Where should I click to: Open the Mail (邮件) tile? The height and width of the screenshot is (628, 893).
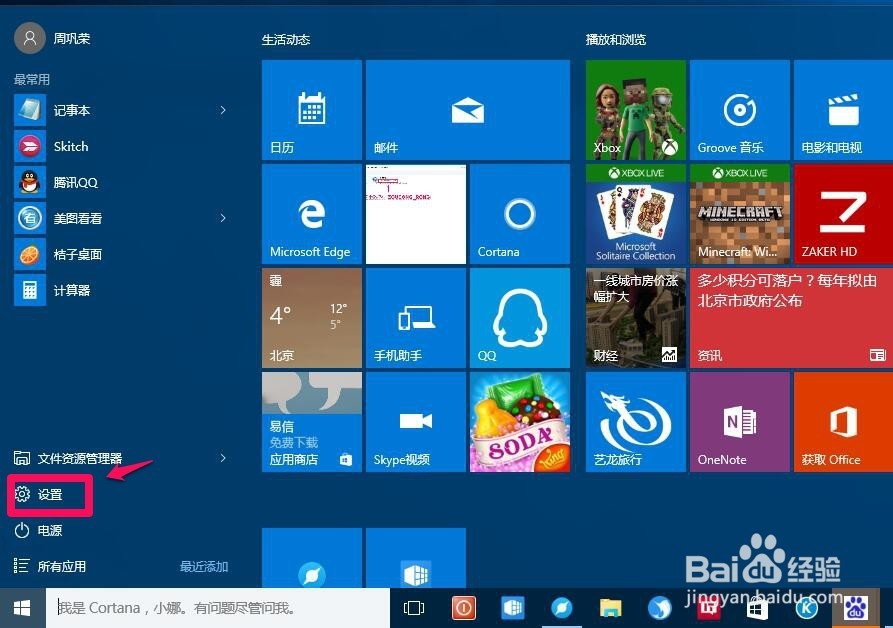(x=468, y=110)
